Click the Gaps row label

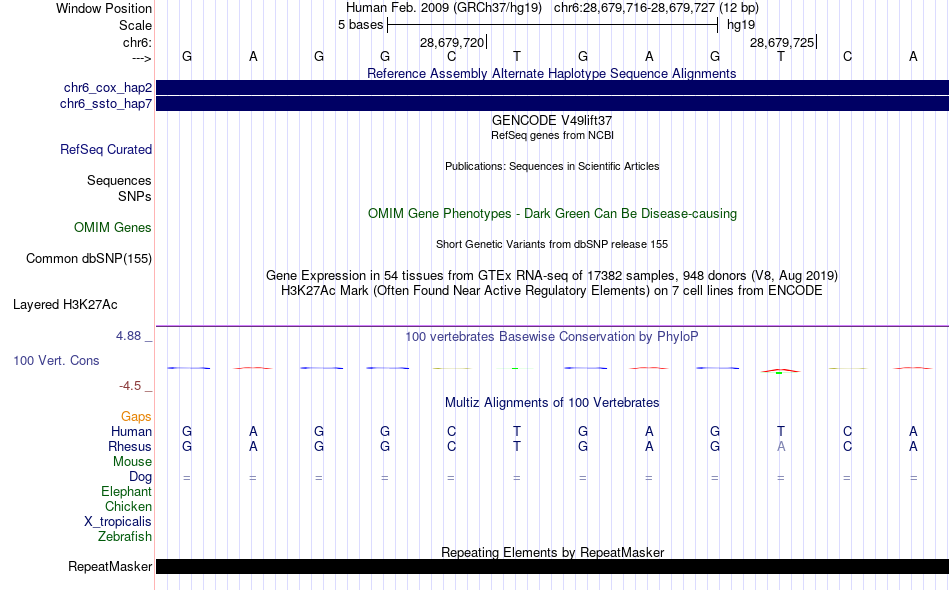[x=136, y=416]
